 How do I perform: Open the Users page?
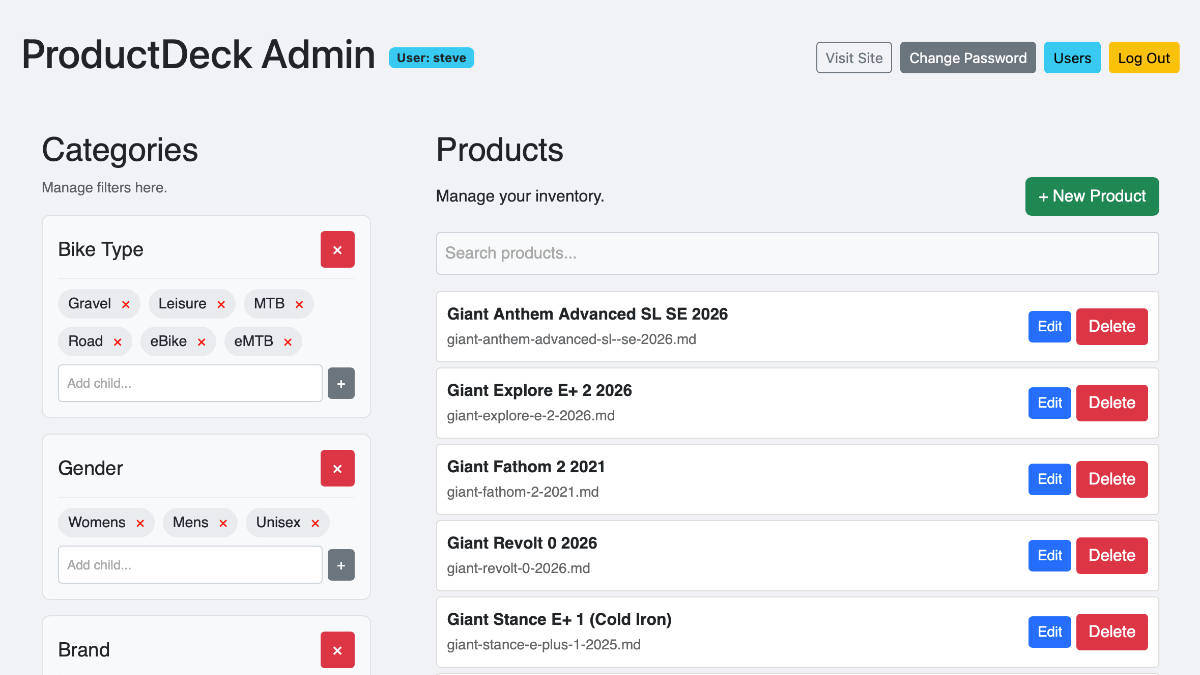tap(1072, 57)
